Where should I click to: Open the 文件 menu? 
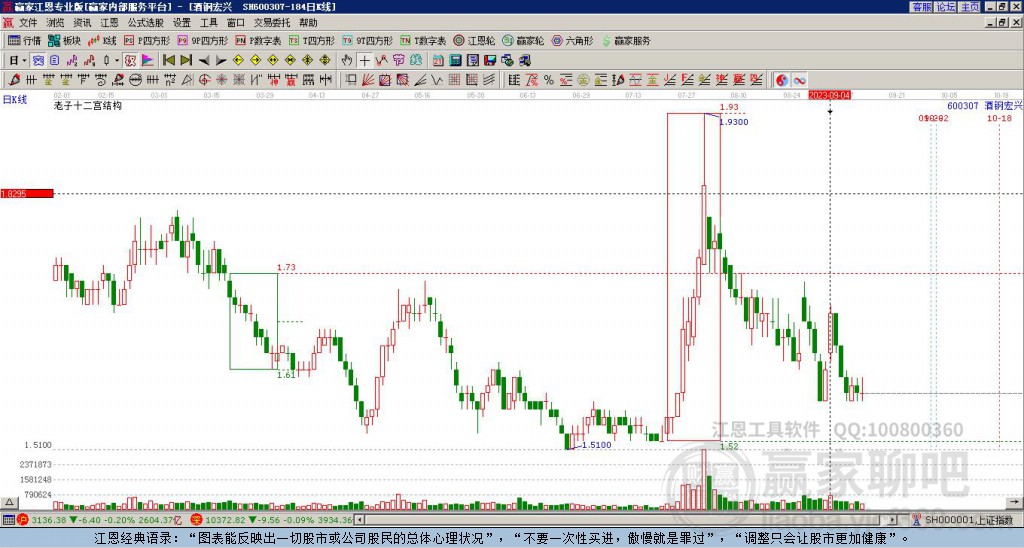pos(28,23)
